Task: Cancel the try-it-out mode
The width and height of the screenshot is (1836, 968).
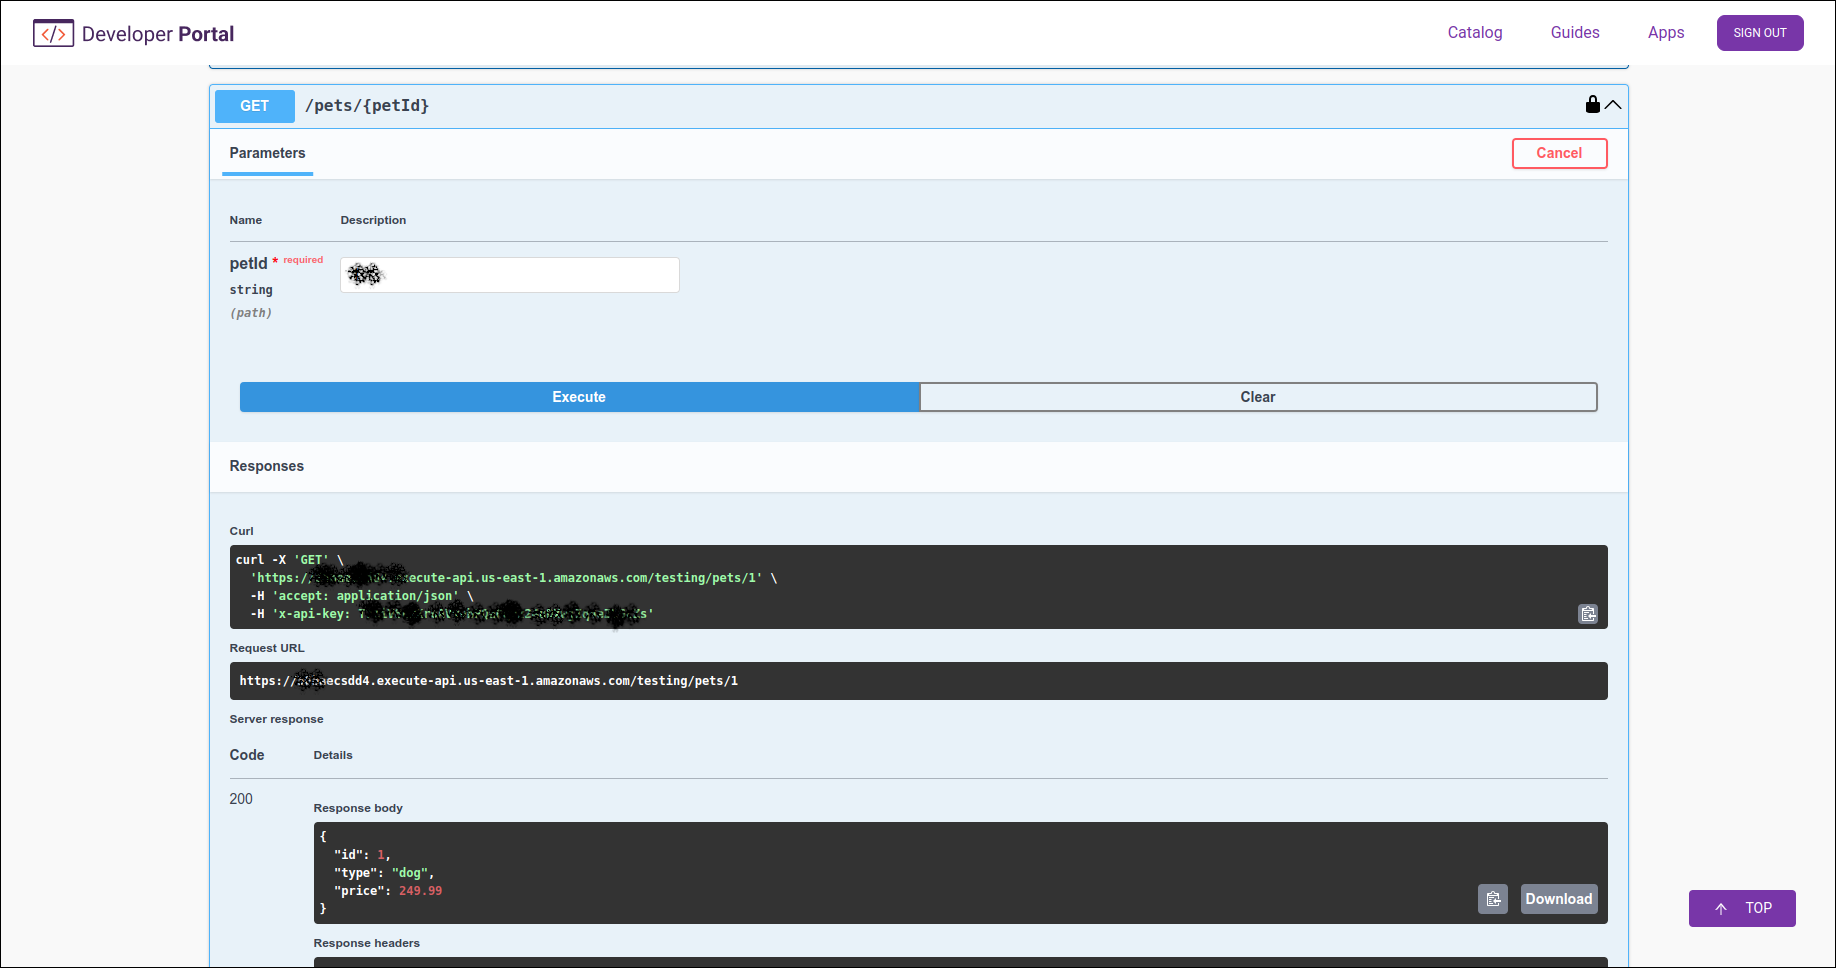Action: (1559, 153)
